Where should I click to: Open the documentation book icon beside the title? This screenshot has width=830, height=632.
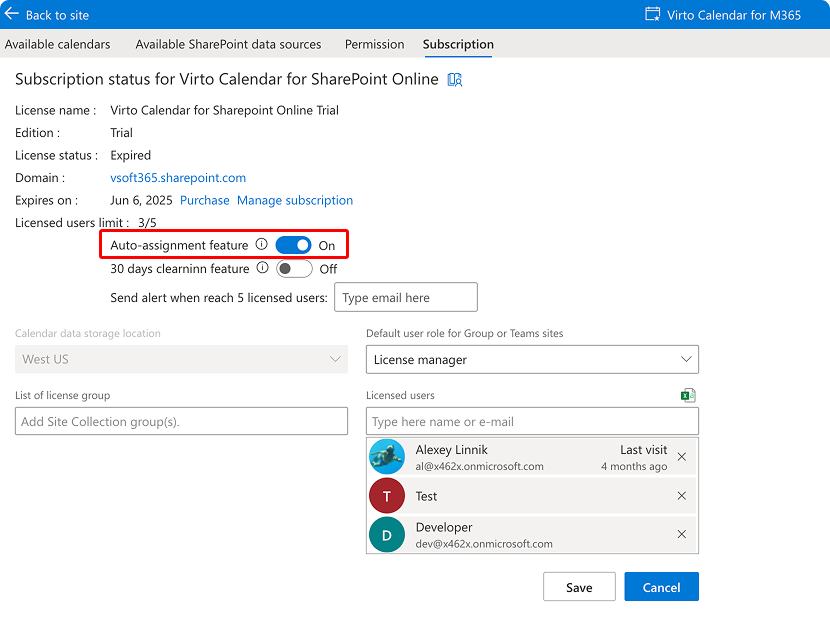click(455, 80)
